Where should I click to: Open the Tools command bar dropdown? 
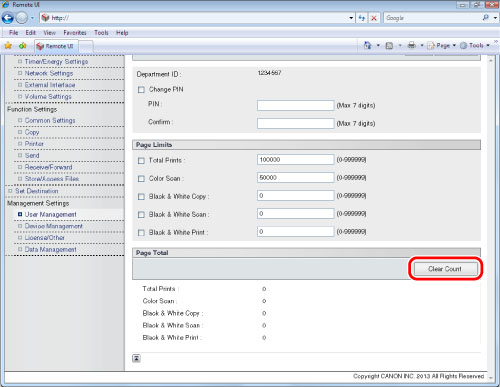click(x=475, y=45)
